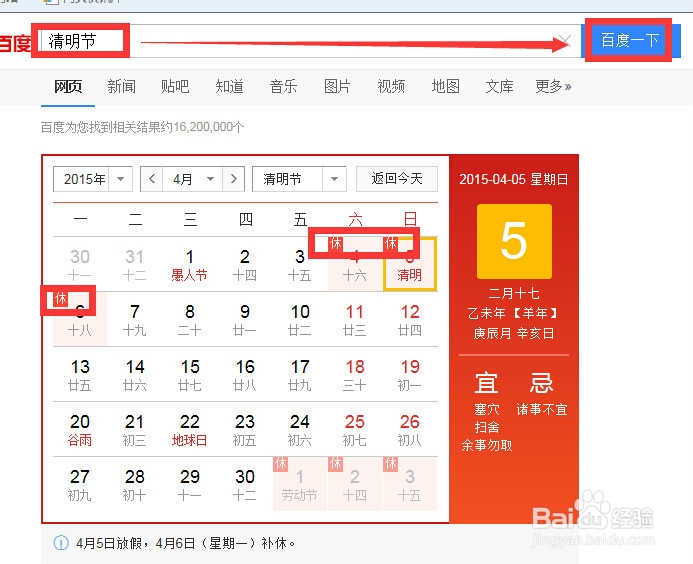Select April 30 十二 date cell
Viewport: 693px width, 564px height.
245,484
